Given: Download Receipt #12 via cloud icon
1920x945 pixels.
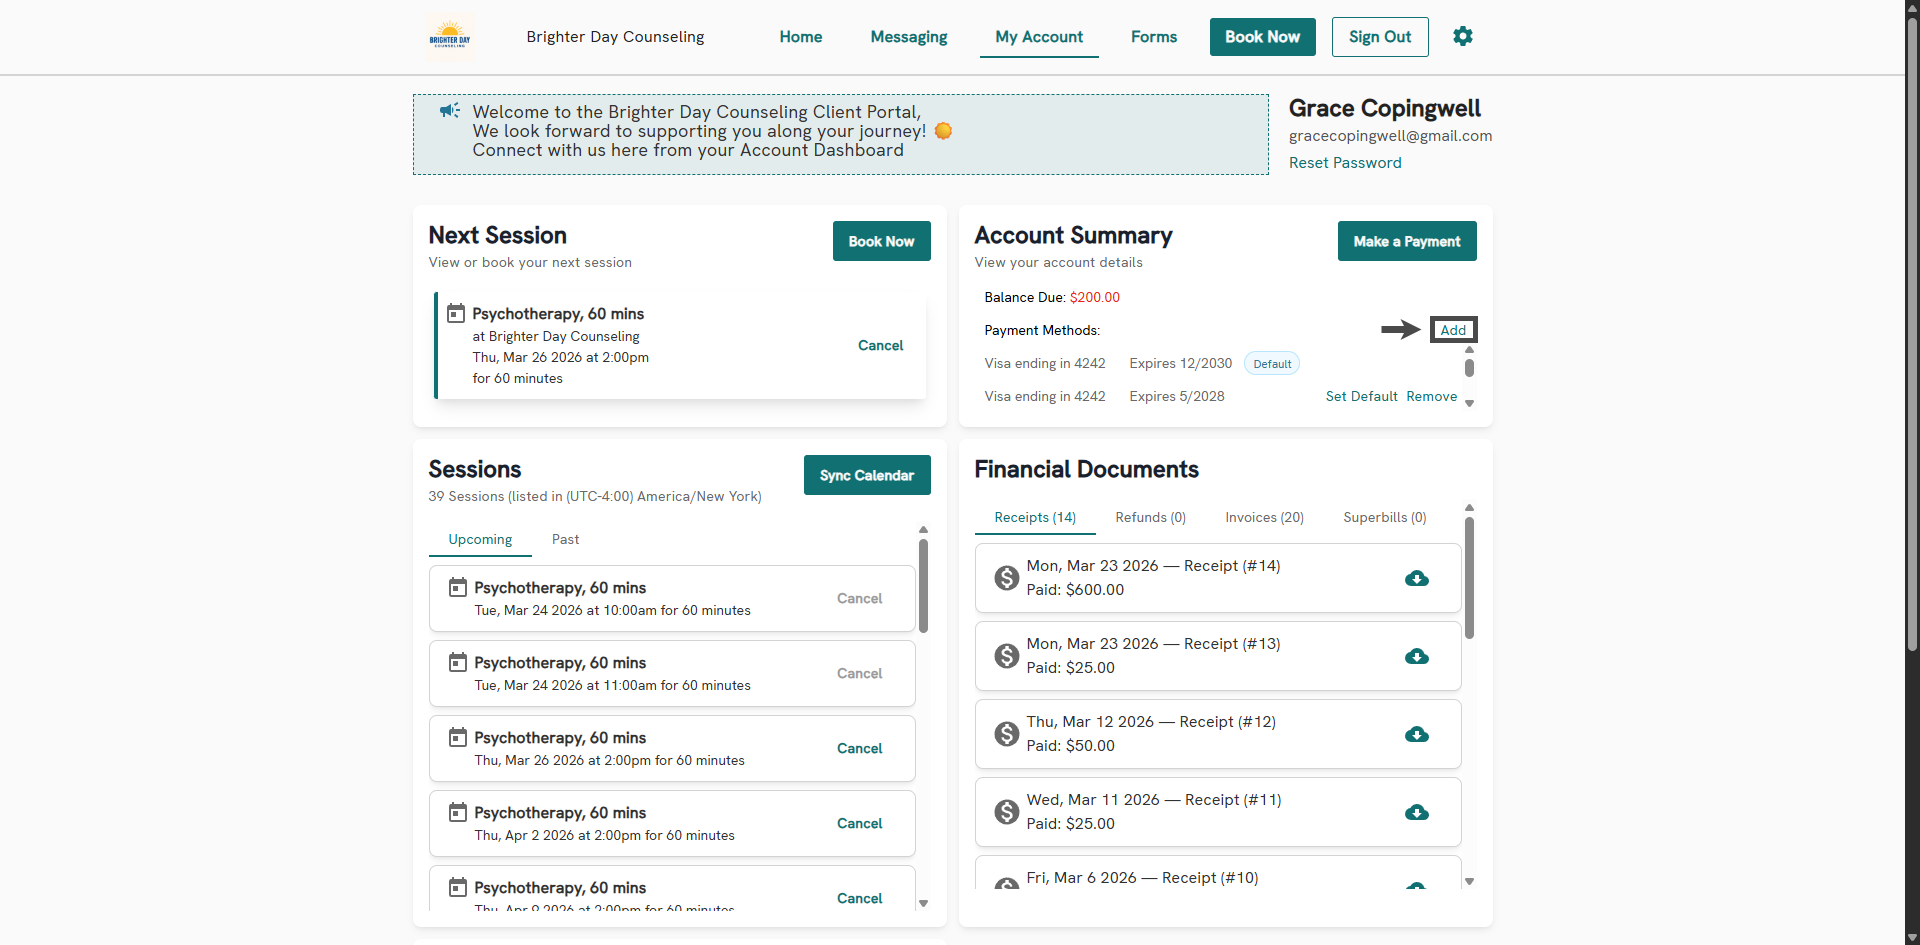Looking at the screenshot, I should click(x=1416, y=734).
